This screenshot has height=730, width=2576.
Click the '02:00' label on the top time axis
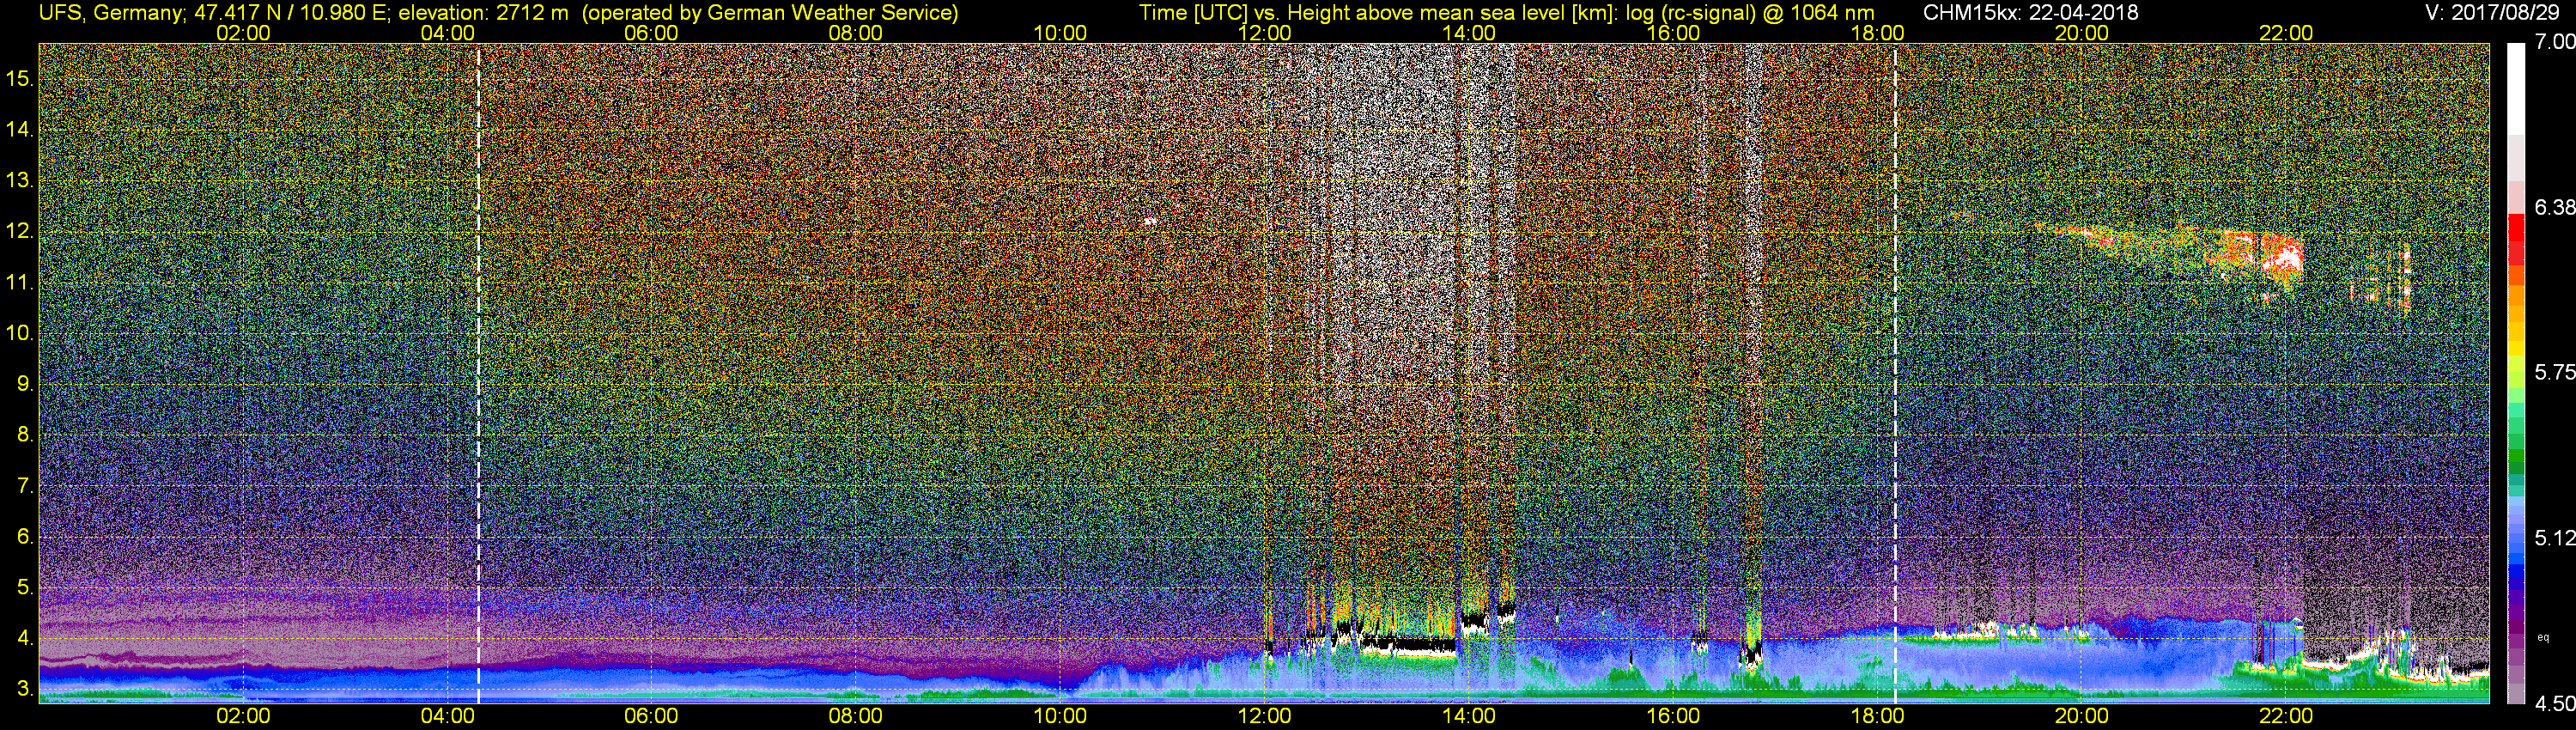[x=243, y=33]
